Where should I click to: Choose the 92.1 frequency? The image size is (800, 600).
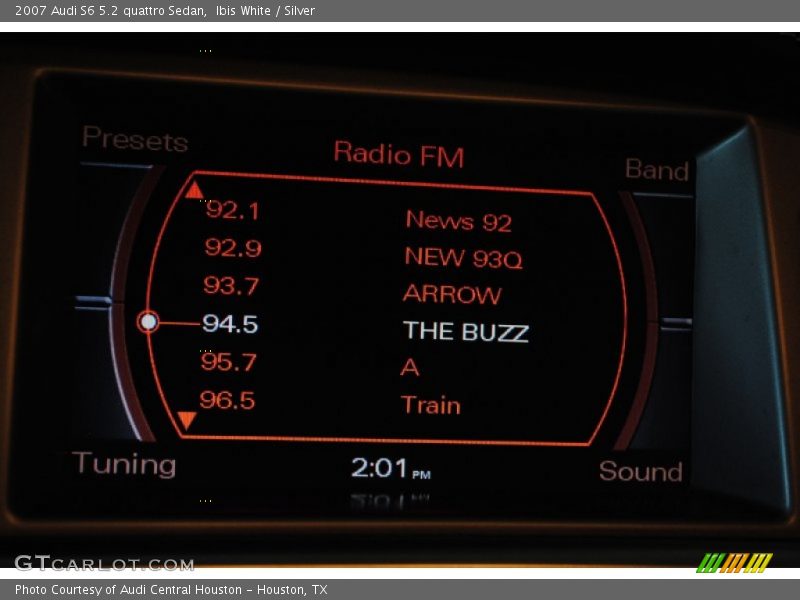[x=232, y=210]
